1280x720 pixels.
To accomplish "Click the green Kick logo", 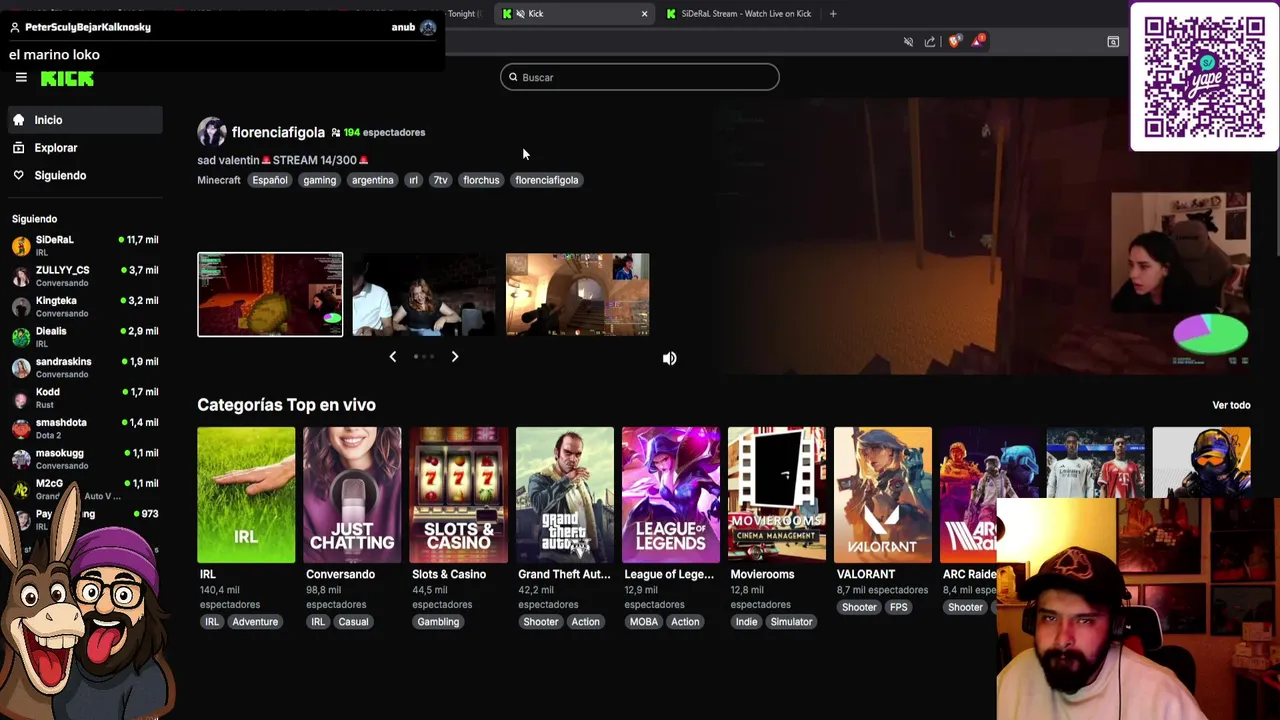I will tap(67, 79).
